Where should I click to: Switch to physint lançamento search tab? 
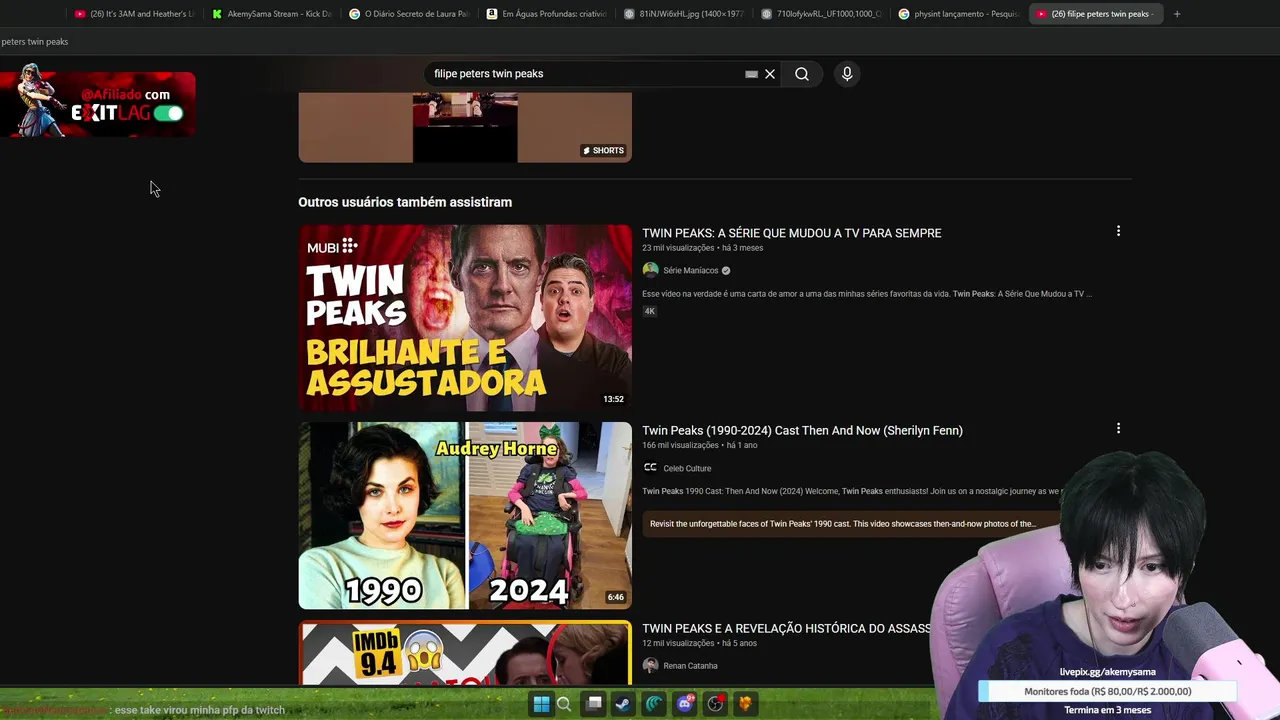[958, 14]
